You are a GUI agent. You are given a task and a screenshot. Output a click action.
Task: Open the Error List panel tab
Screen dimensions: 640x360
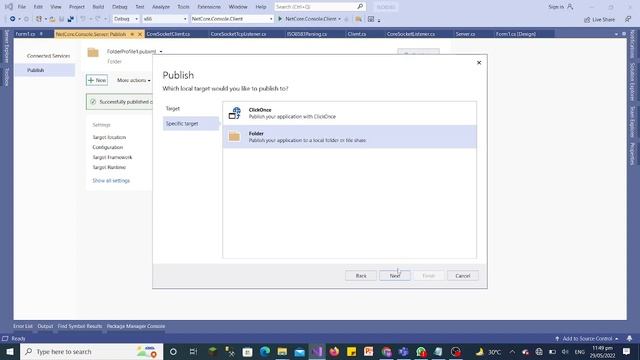(x=23, y=326)
